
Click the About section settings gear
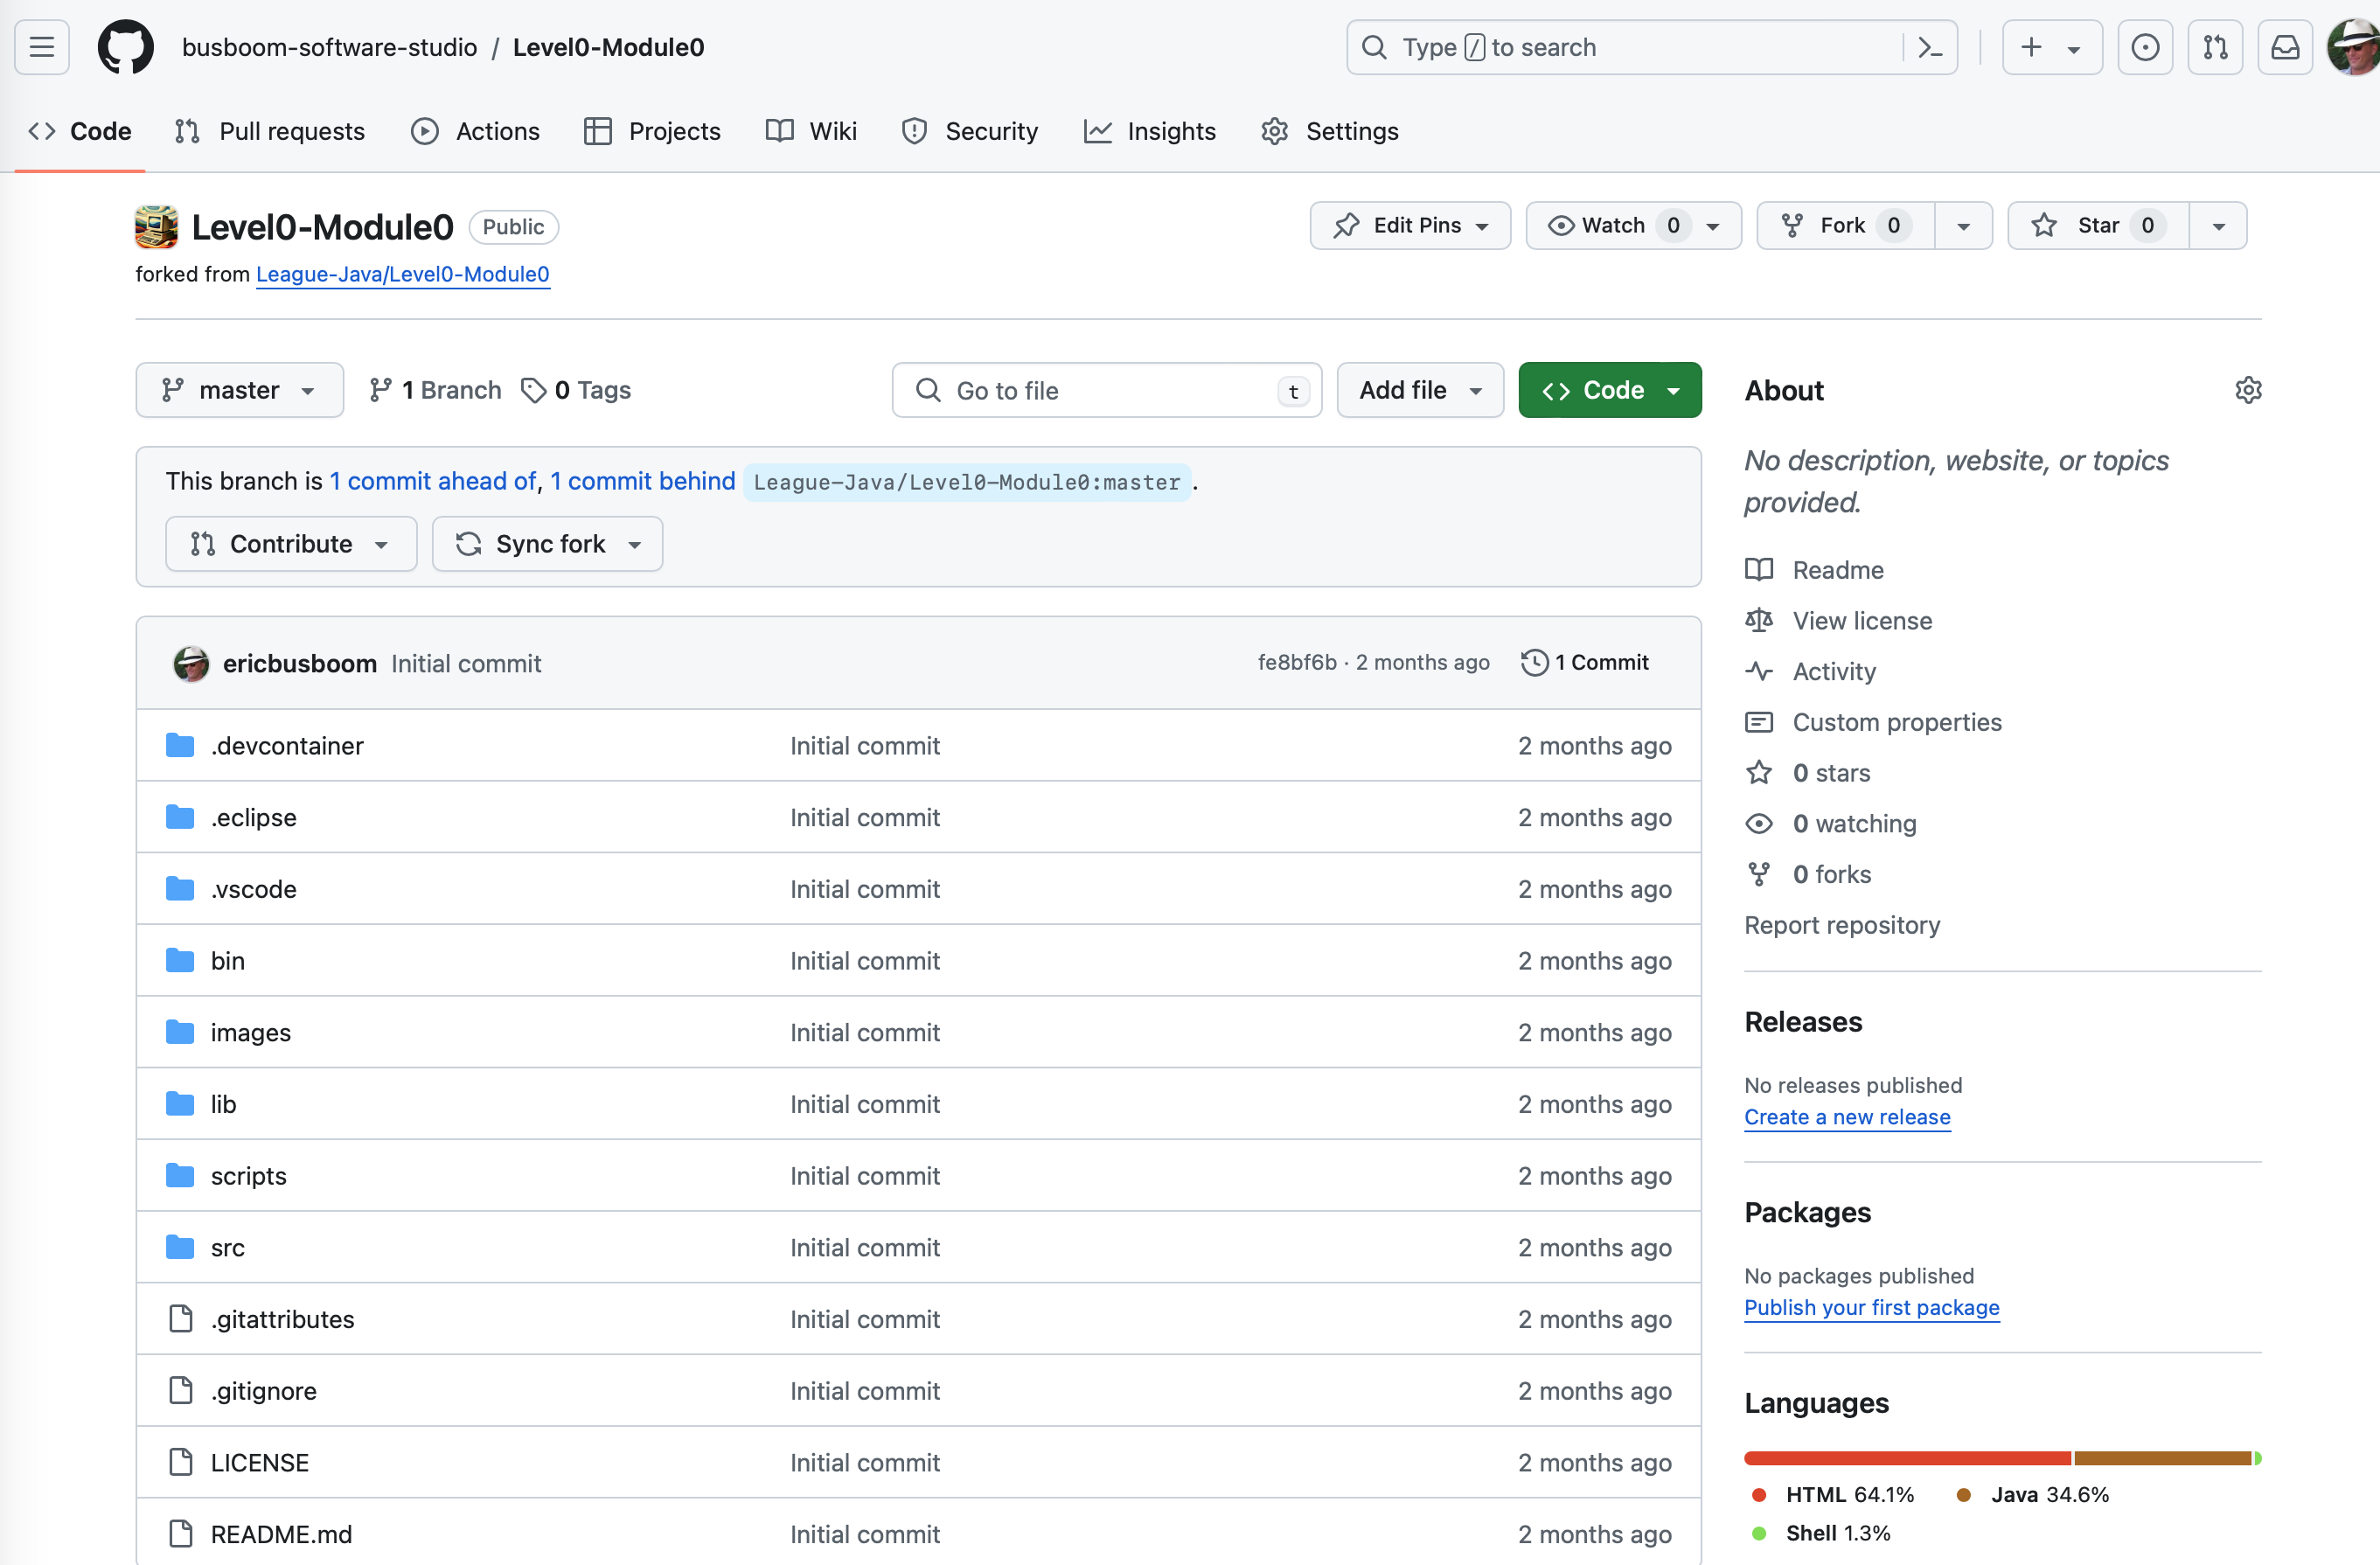pos(2248,390)
